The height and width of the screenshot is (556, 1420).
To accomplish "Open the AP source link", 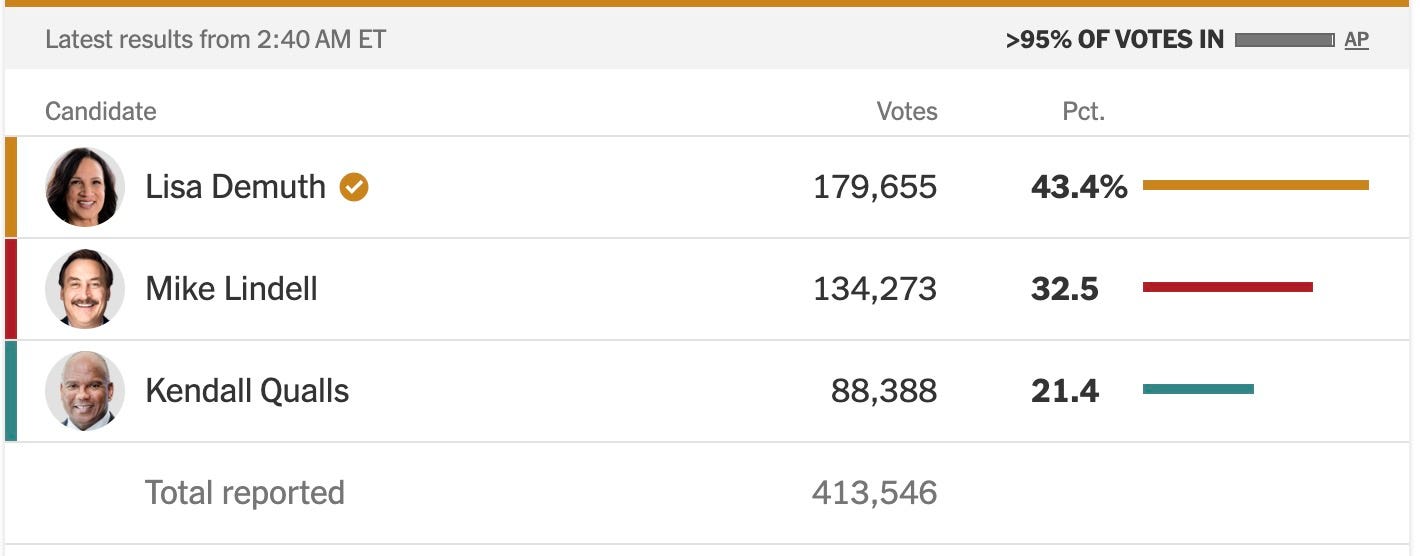I will tap(1356, 40).
